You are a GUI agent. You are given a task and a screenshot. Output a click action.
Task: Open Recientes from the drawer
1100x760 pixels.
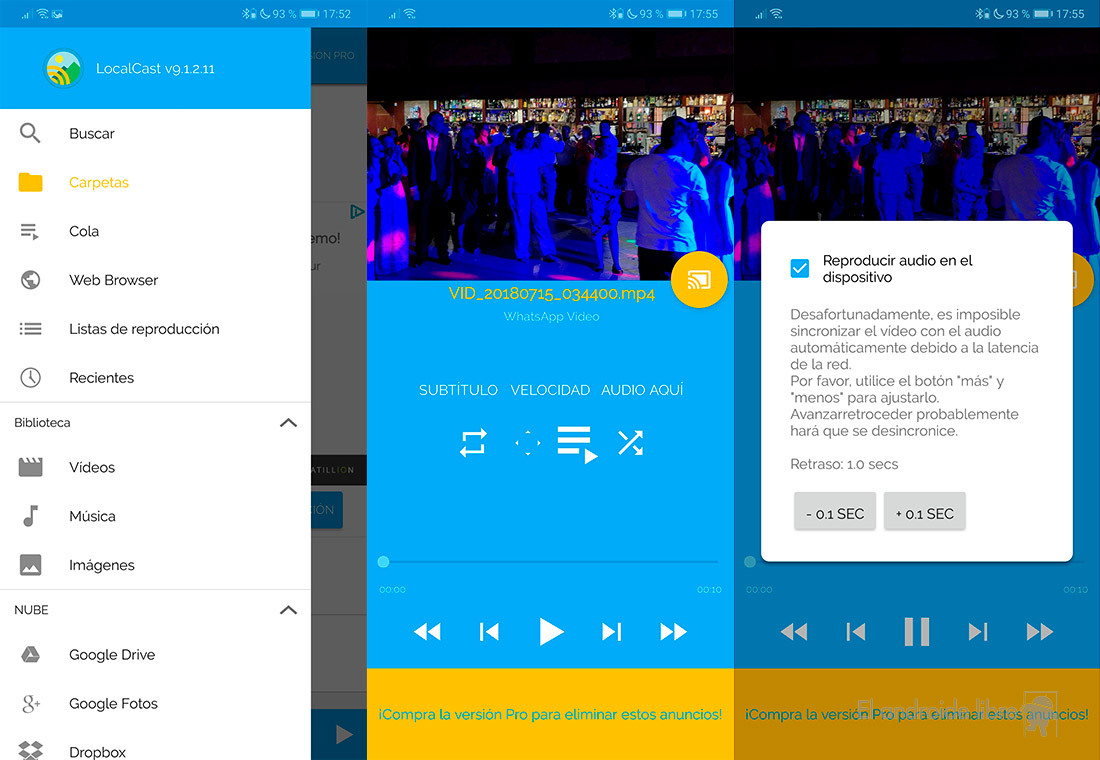pos(101,378)
